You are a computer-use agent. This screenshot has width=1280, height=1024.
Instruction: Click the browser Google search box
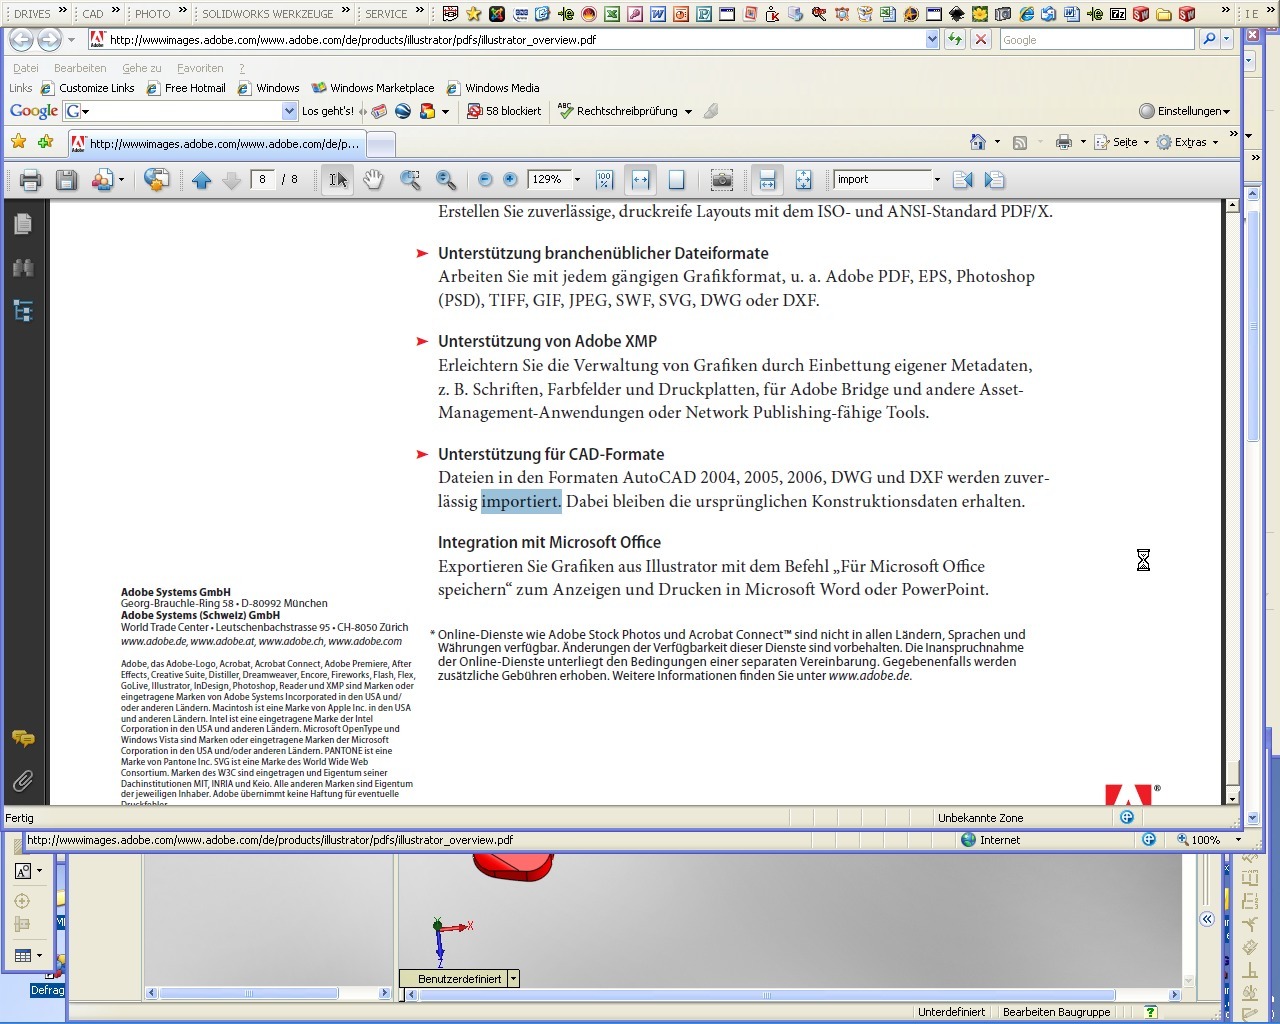[1097, 40]
